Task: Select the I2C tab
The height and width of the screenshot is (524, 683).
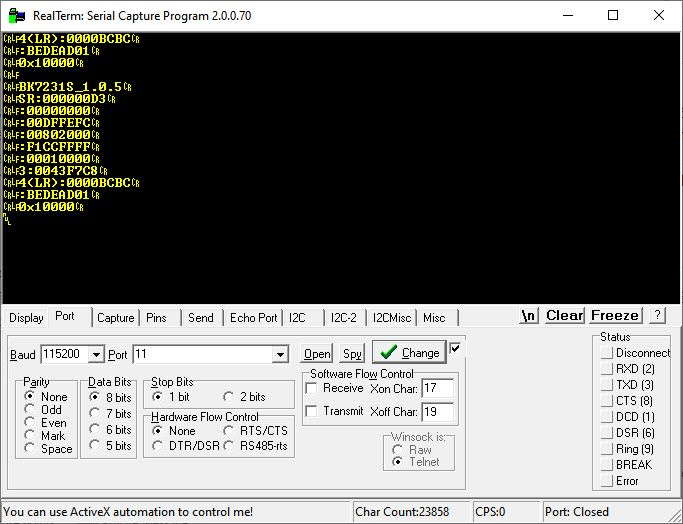Action: click(297, 318)
